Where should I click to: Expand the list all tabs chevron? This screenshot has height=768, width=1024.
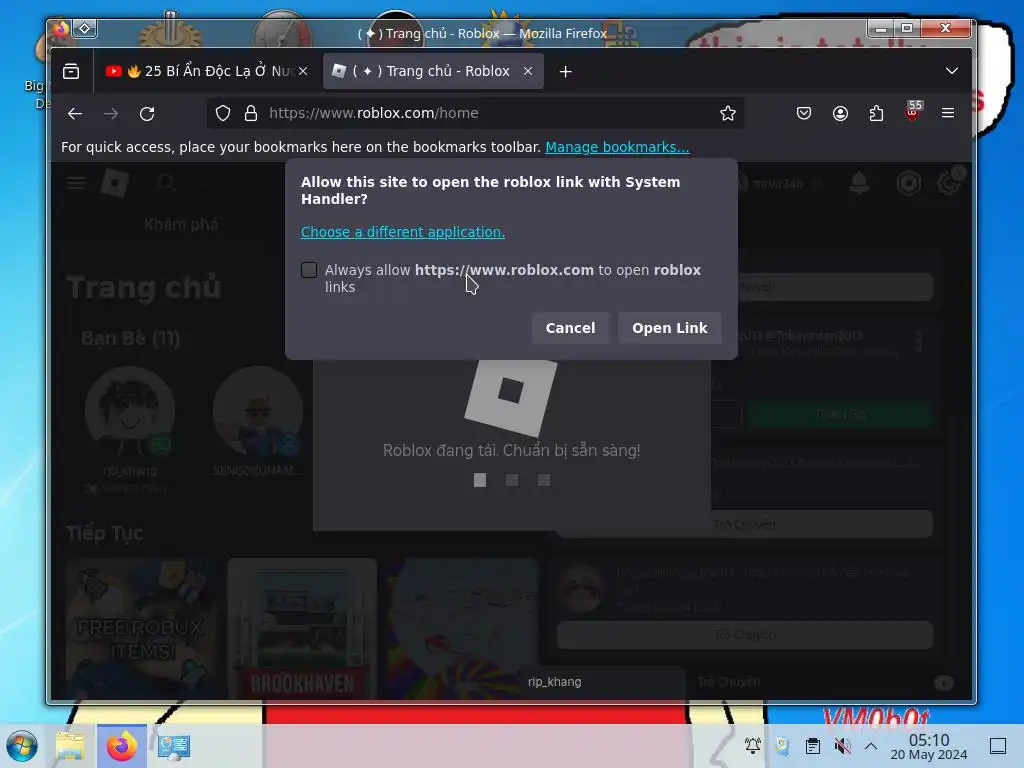coord(952,71)
